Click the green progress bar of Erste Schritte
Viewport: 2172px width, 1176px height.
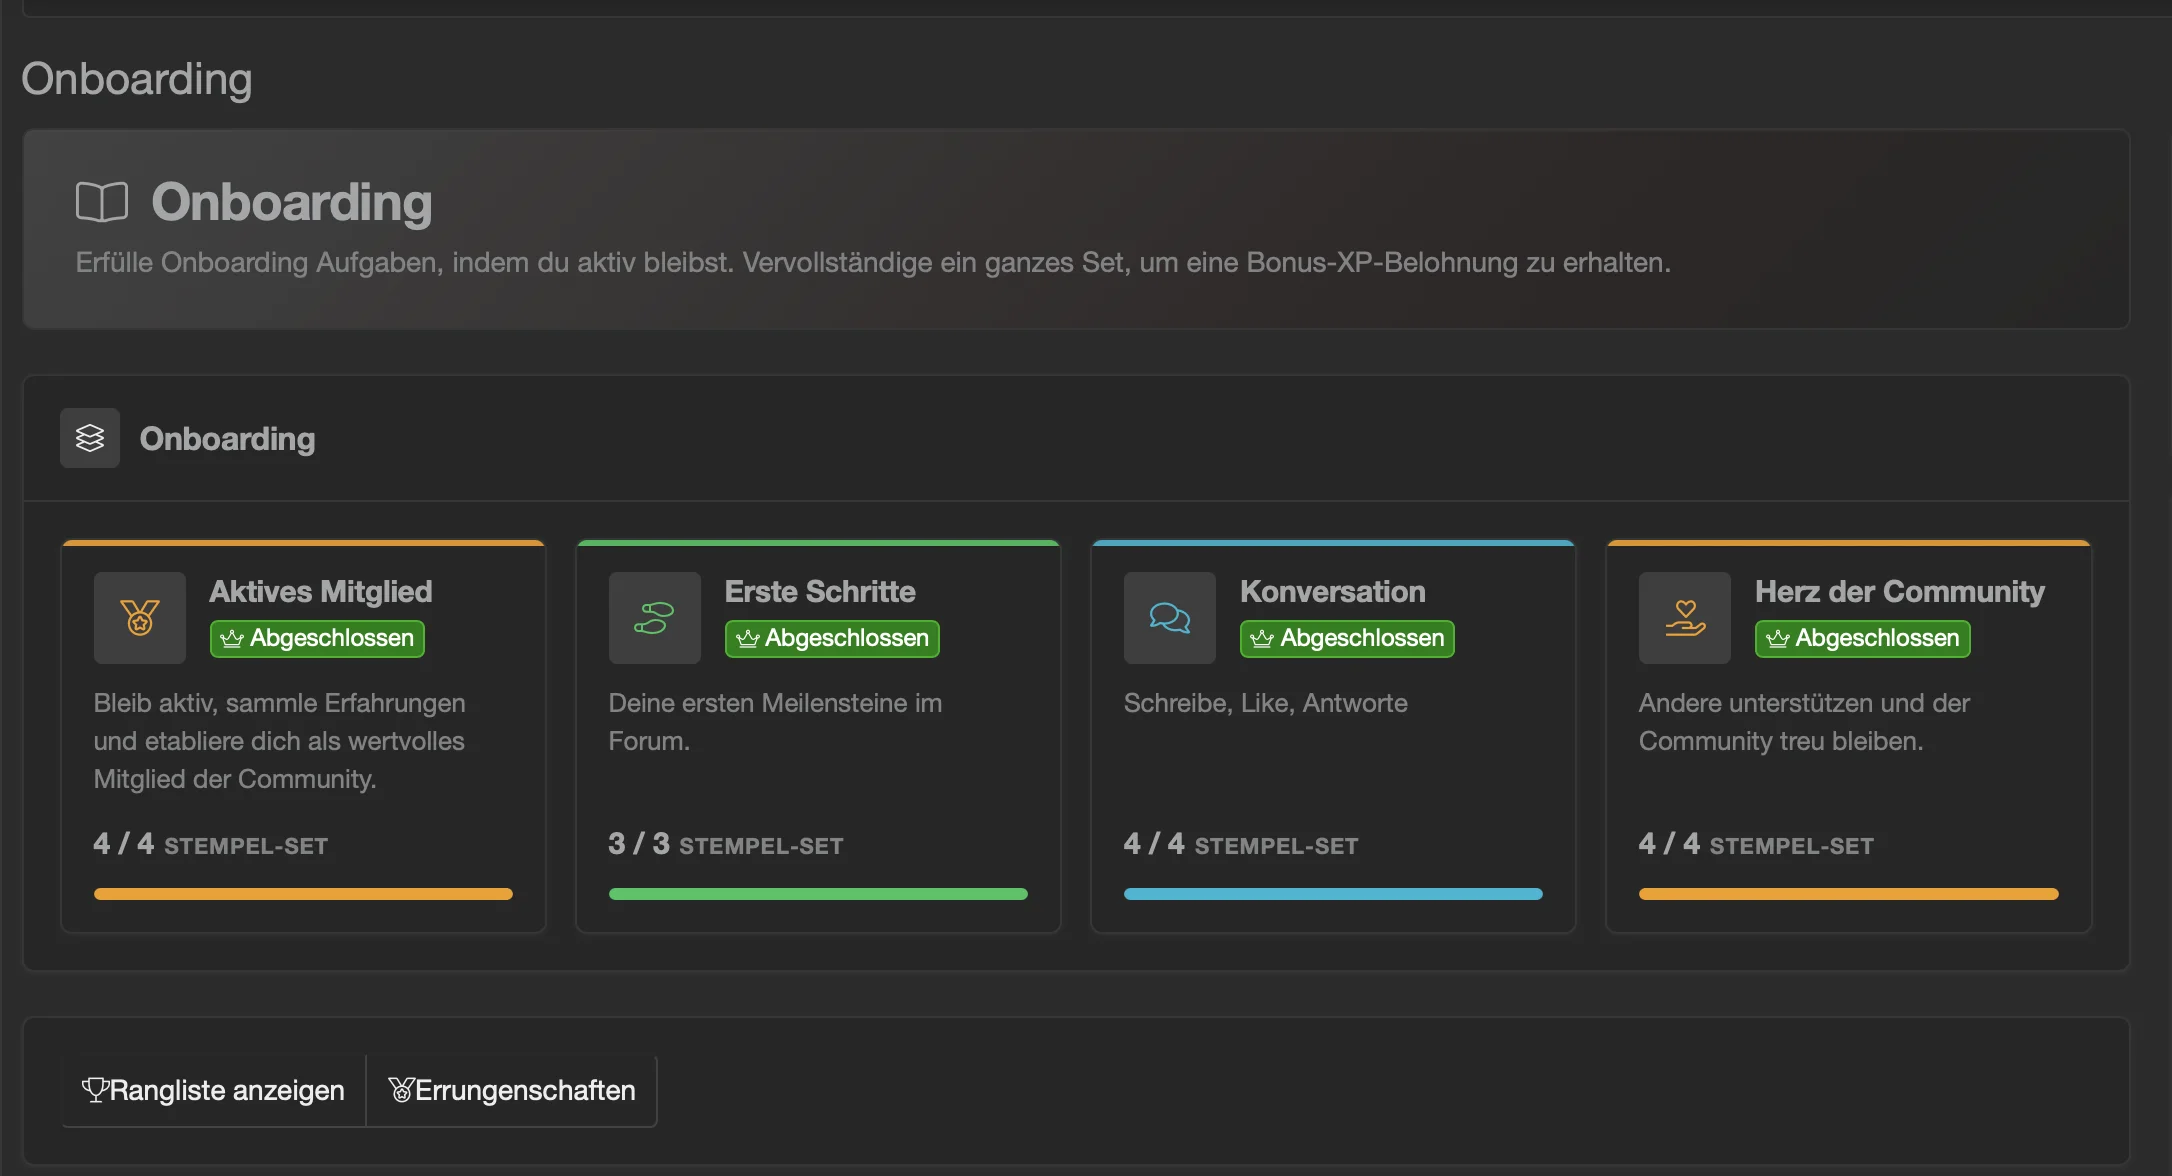click(818, 894)
